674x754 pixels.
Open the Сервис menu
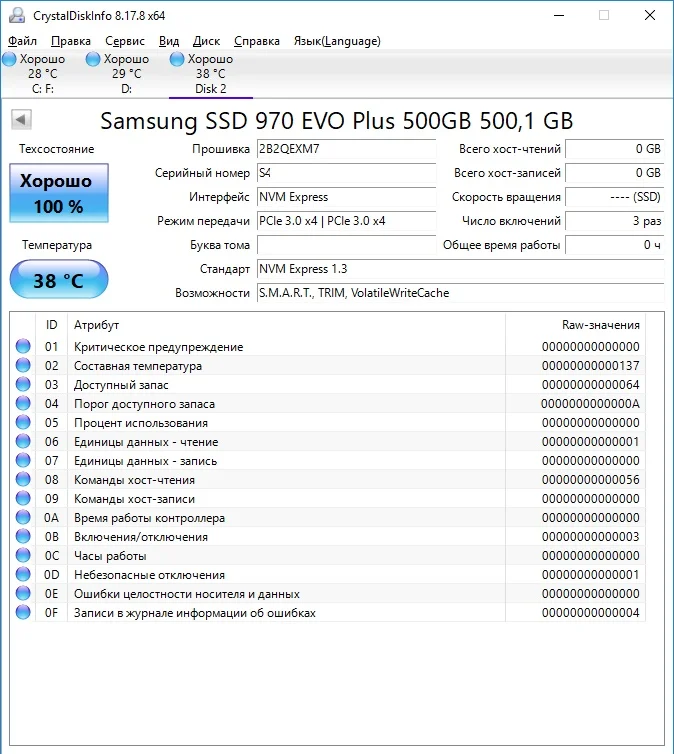pyautogui.click(x=125, y=41)
